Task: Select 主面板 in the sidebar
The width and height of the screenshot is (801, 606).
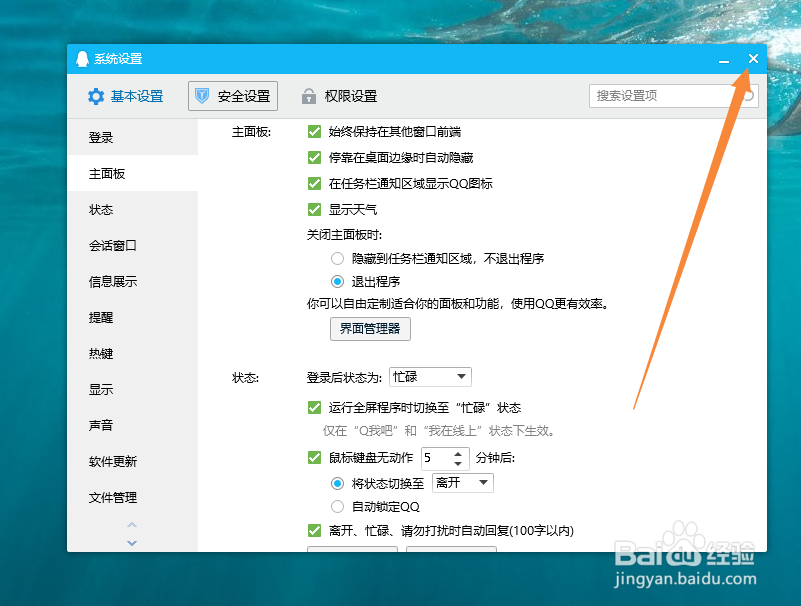Action: tap(132, 174)
